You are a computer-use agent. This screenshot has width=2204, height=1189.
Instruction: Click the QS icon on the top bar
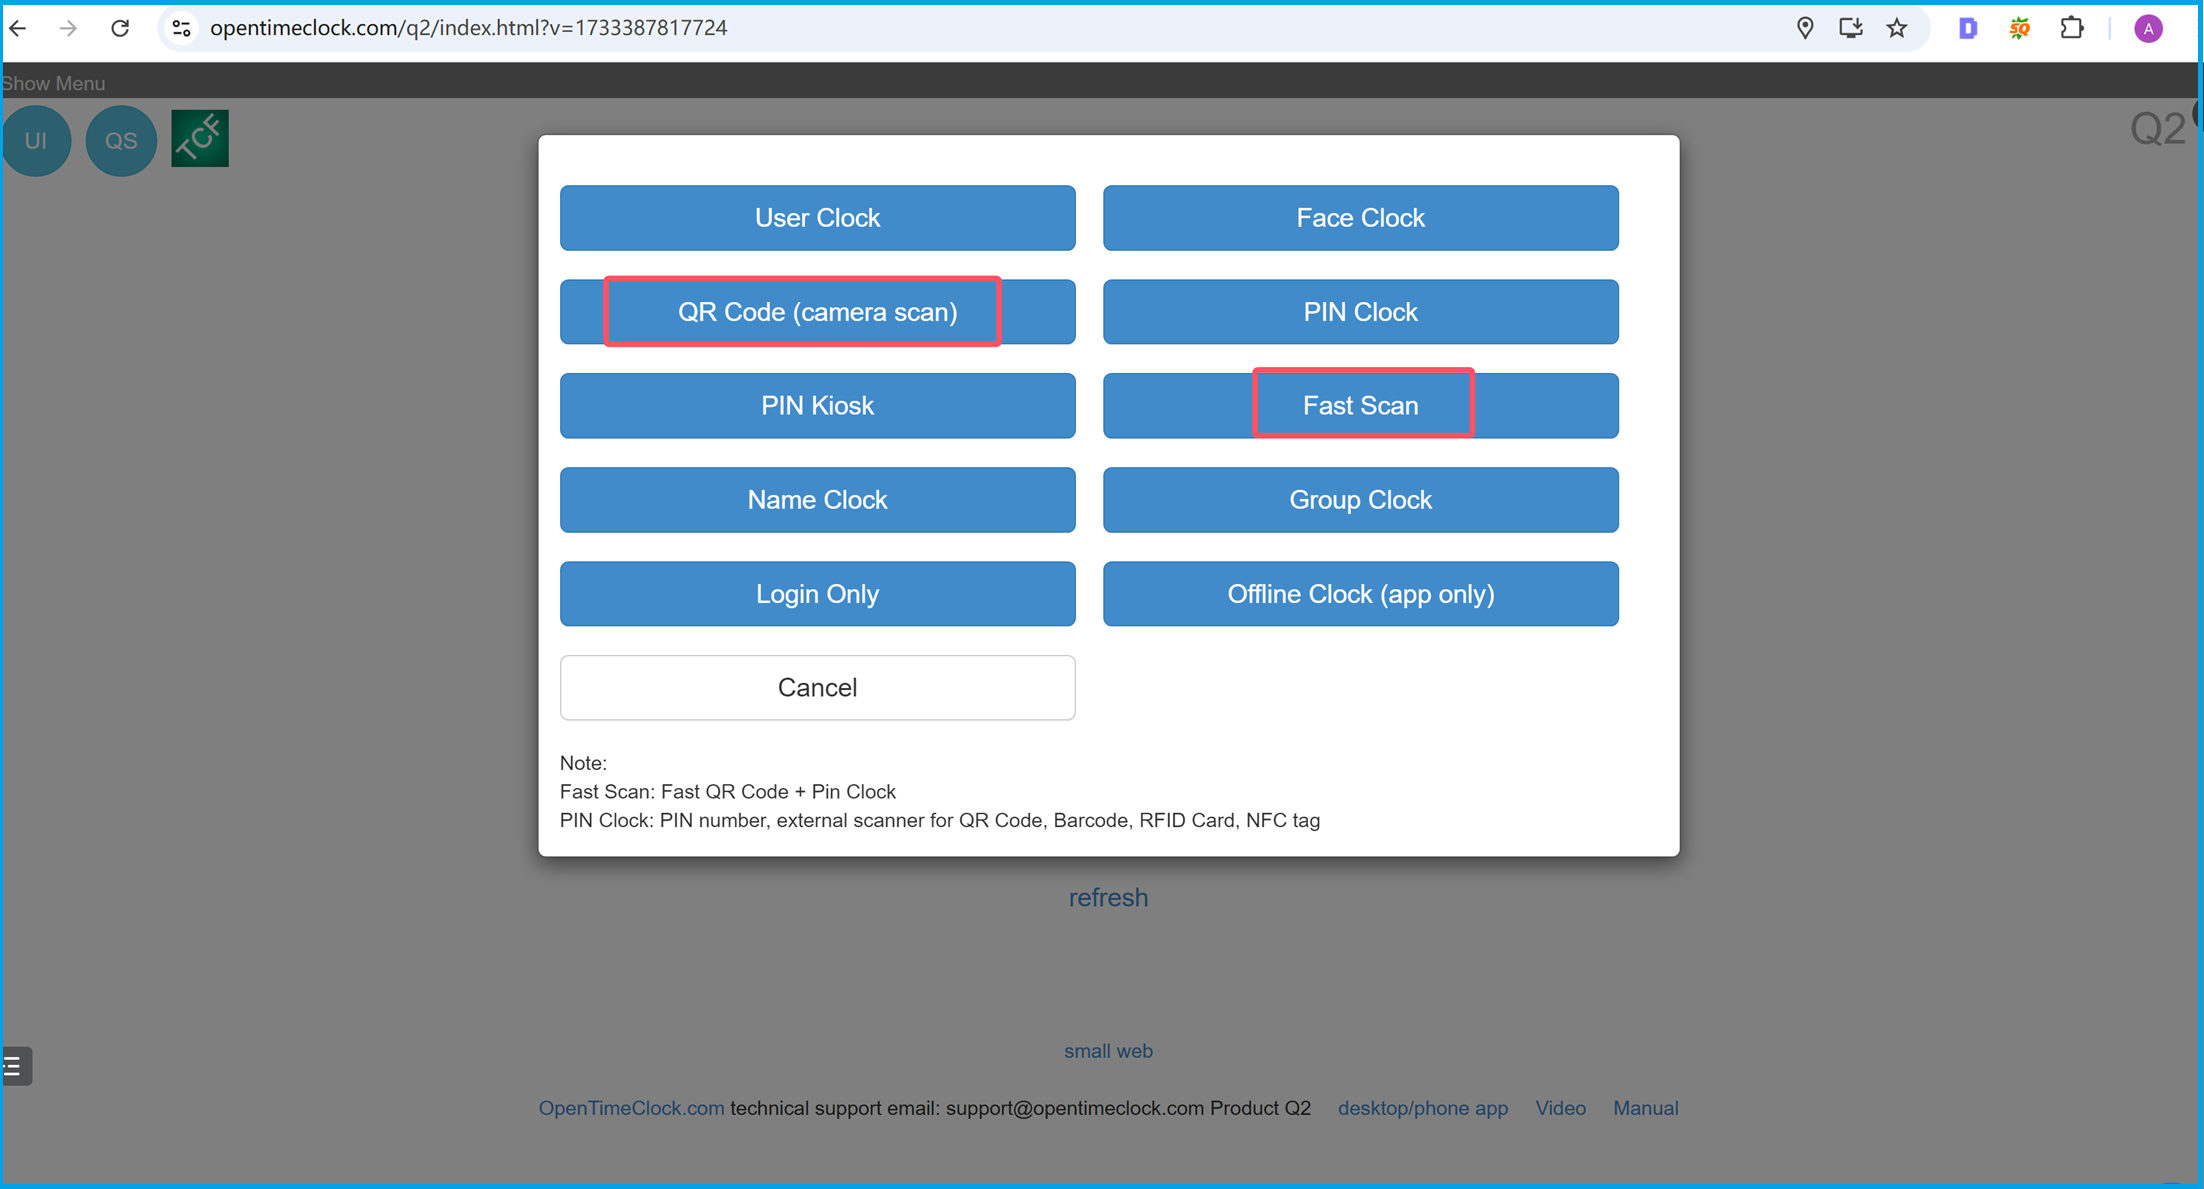pos(119,139)
